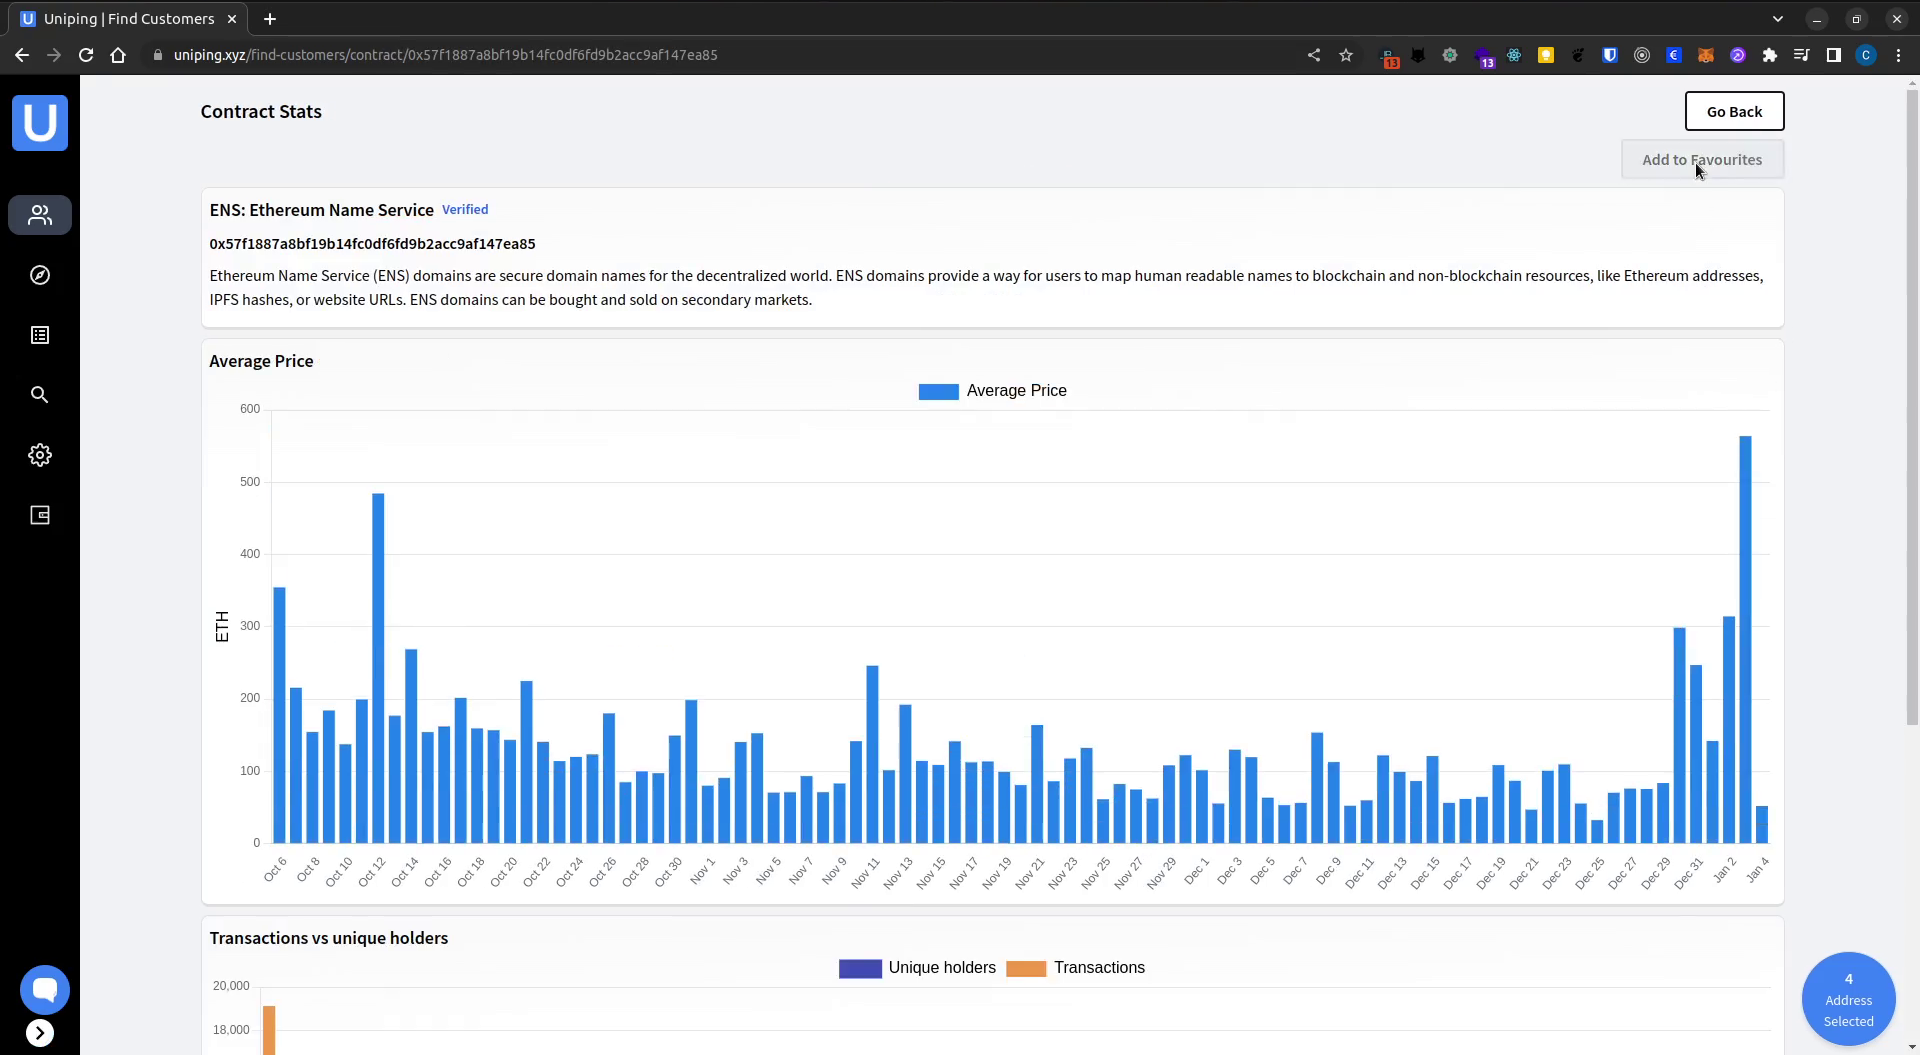Click the browser forward arrow
Image resolution: width=1920 pixels, height=1055 pixels.
(x=54, y=55)
